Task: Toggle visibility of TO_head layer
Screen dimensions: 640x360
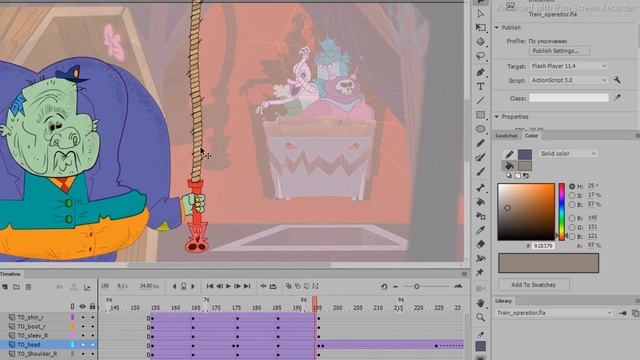Action: click(83, 345)
